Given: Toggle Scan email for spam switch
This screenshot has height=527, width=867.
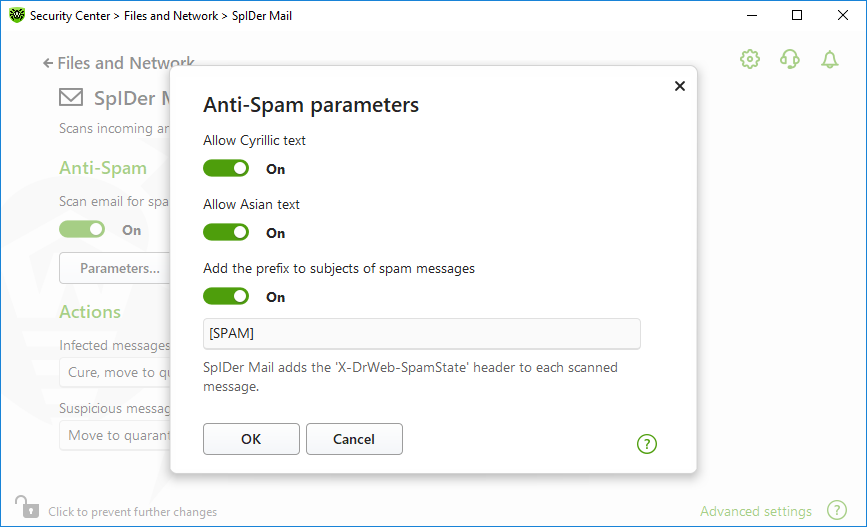Looking at the screenshot, I should pyautogui.click(x=82, y=229).
